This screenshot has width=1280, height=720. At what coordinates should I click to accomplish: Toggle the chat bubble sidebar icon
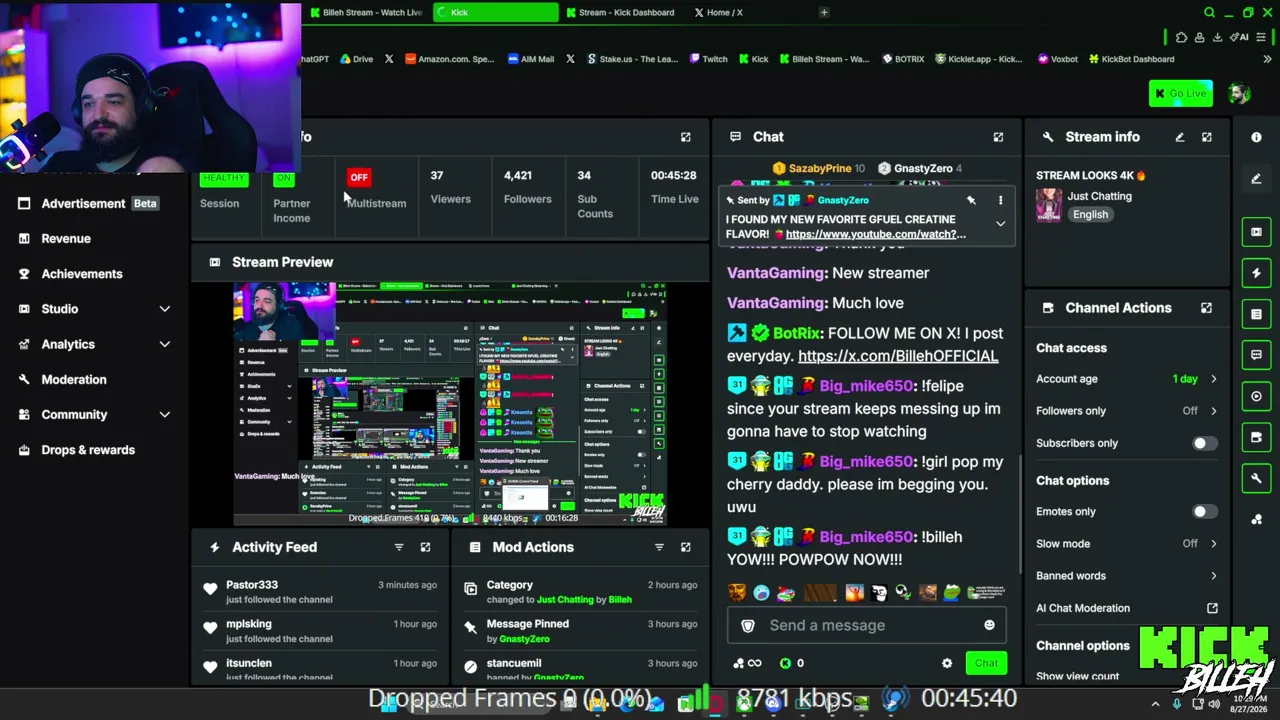[1256, 355]
